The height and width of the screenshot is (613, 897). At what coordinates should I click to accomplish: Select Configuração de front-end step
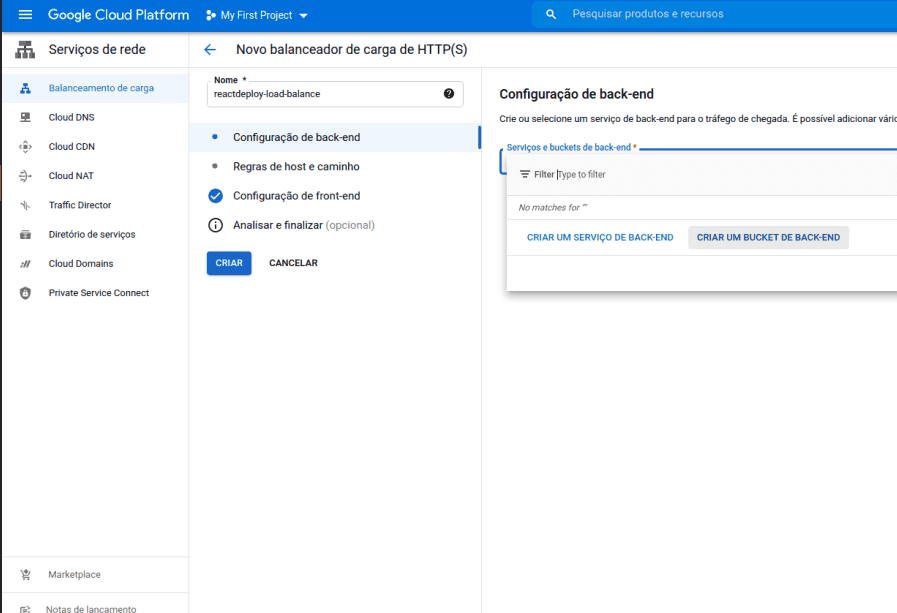coord(296,196)
